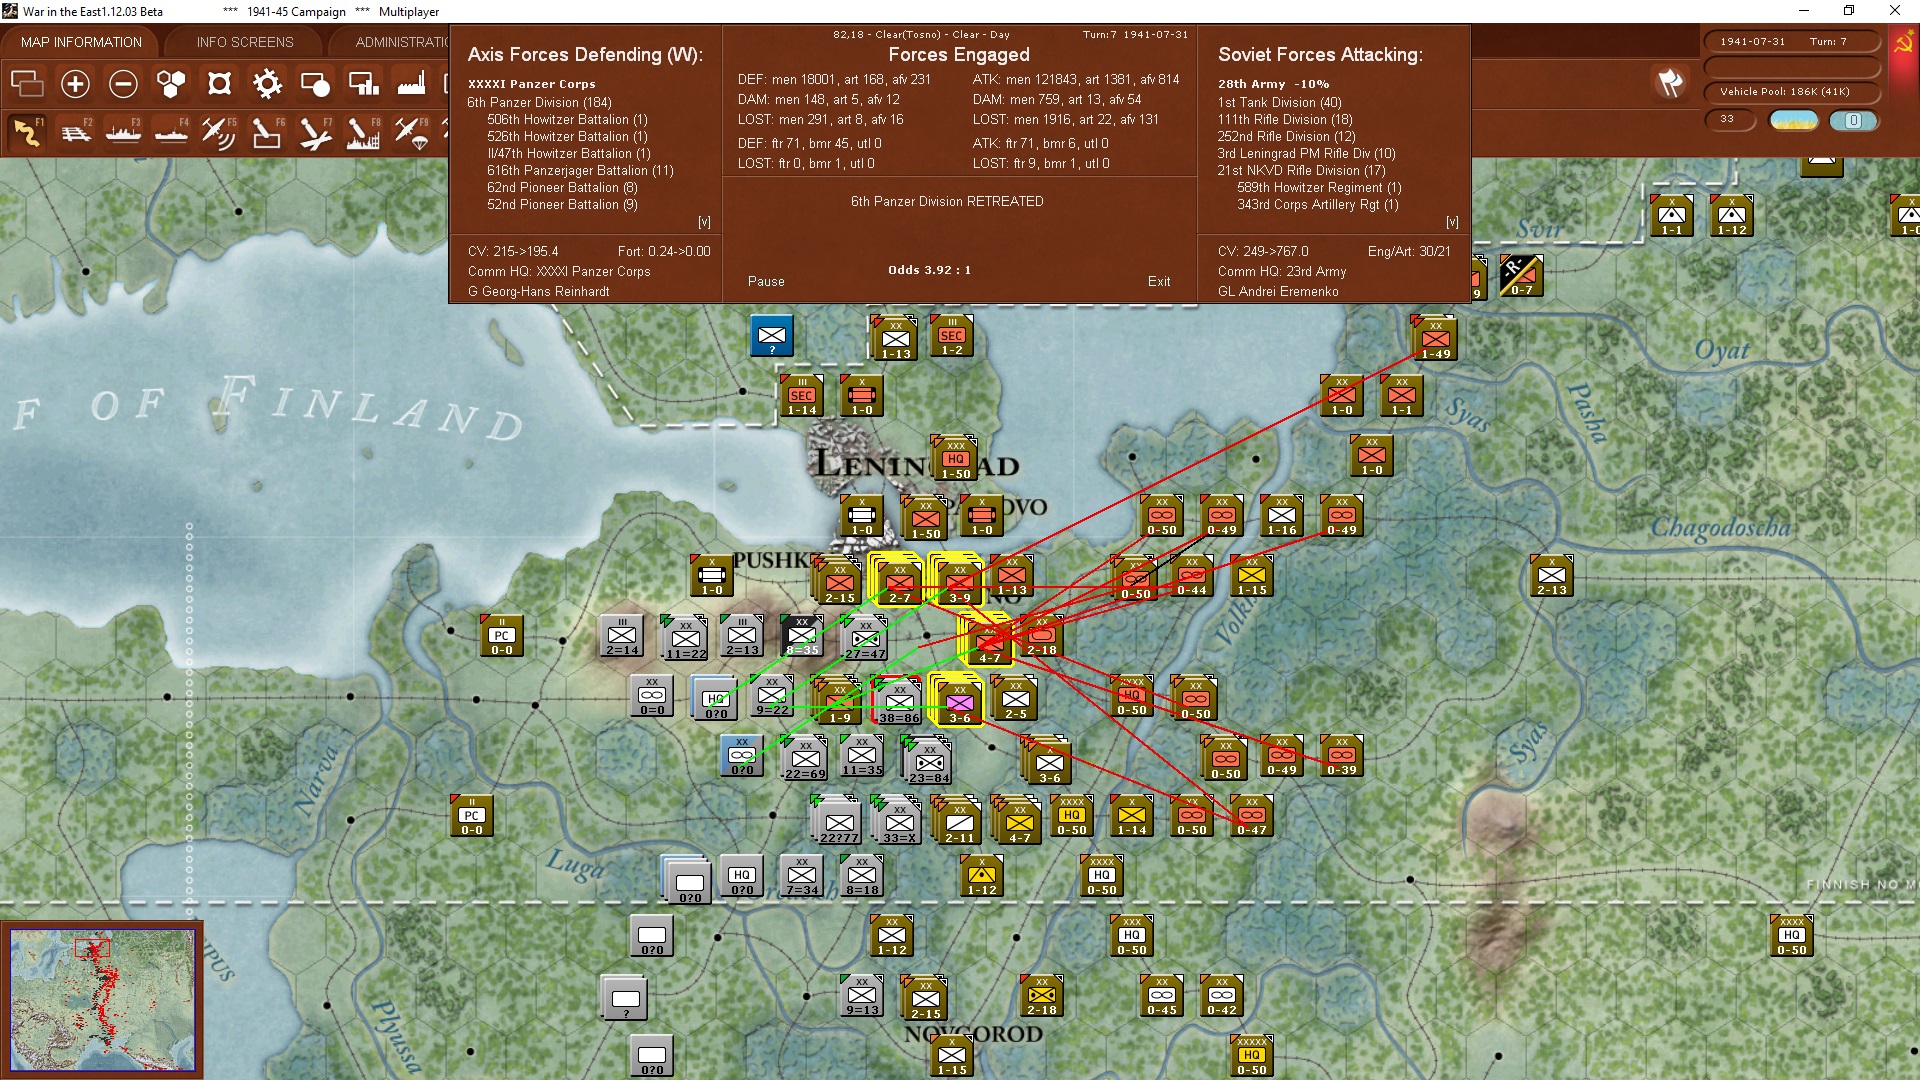Select F3 naval transport mode icon

(123, 132)
